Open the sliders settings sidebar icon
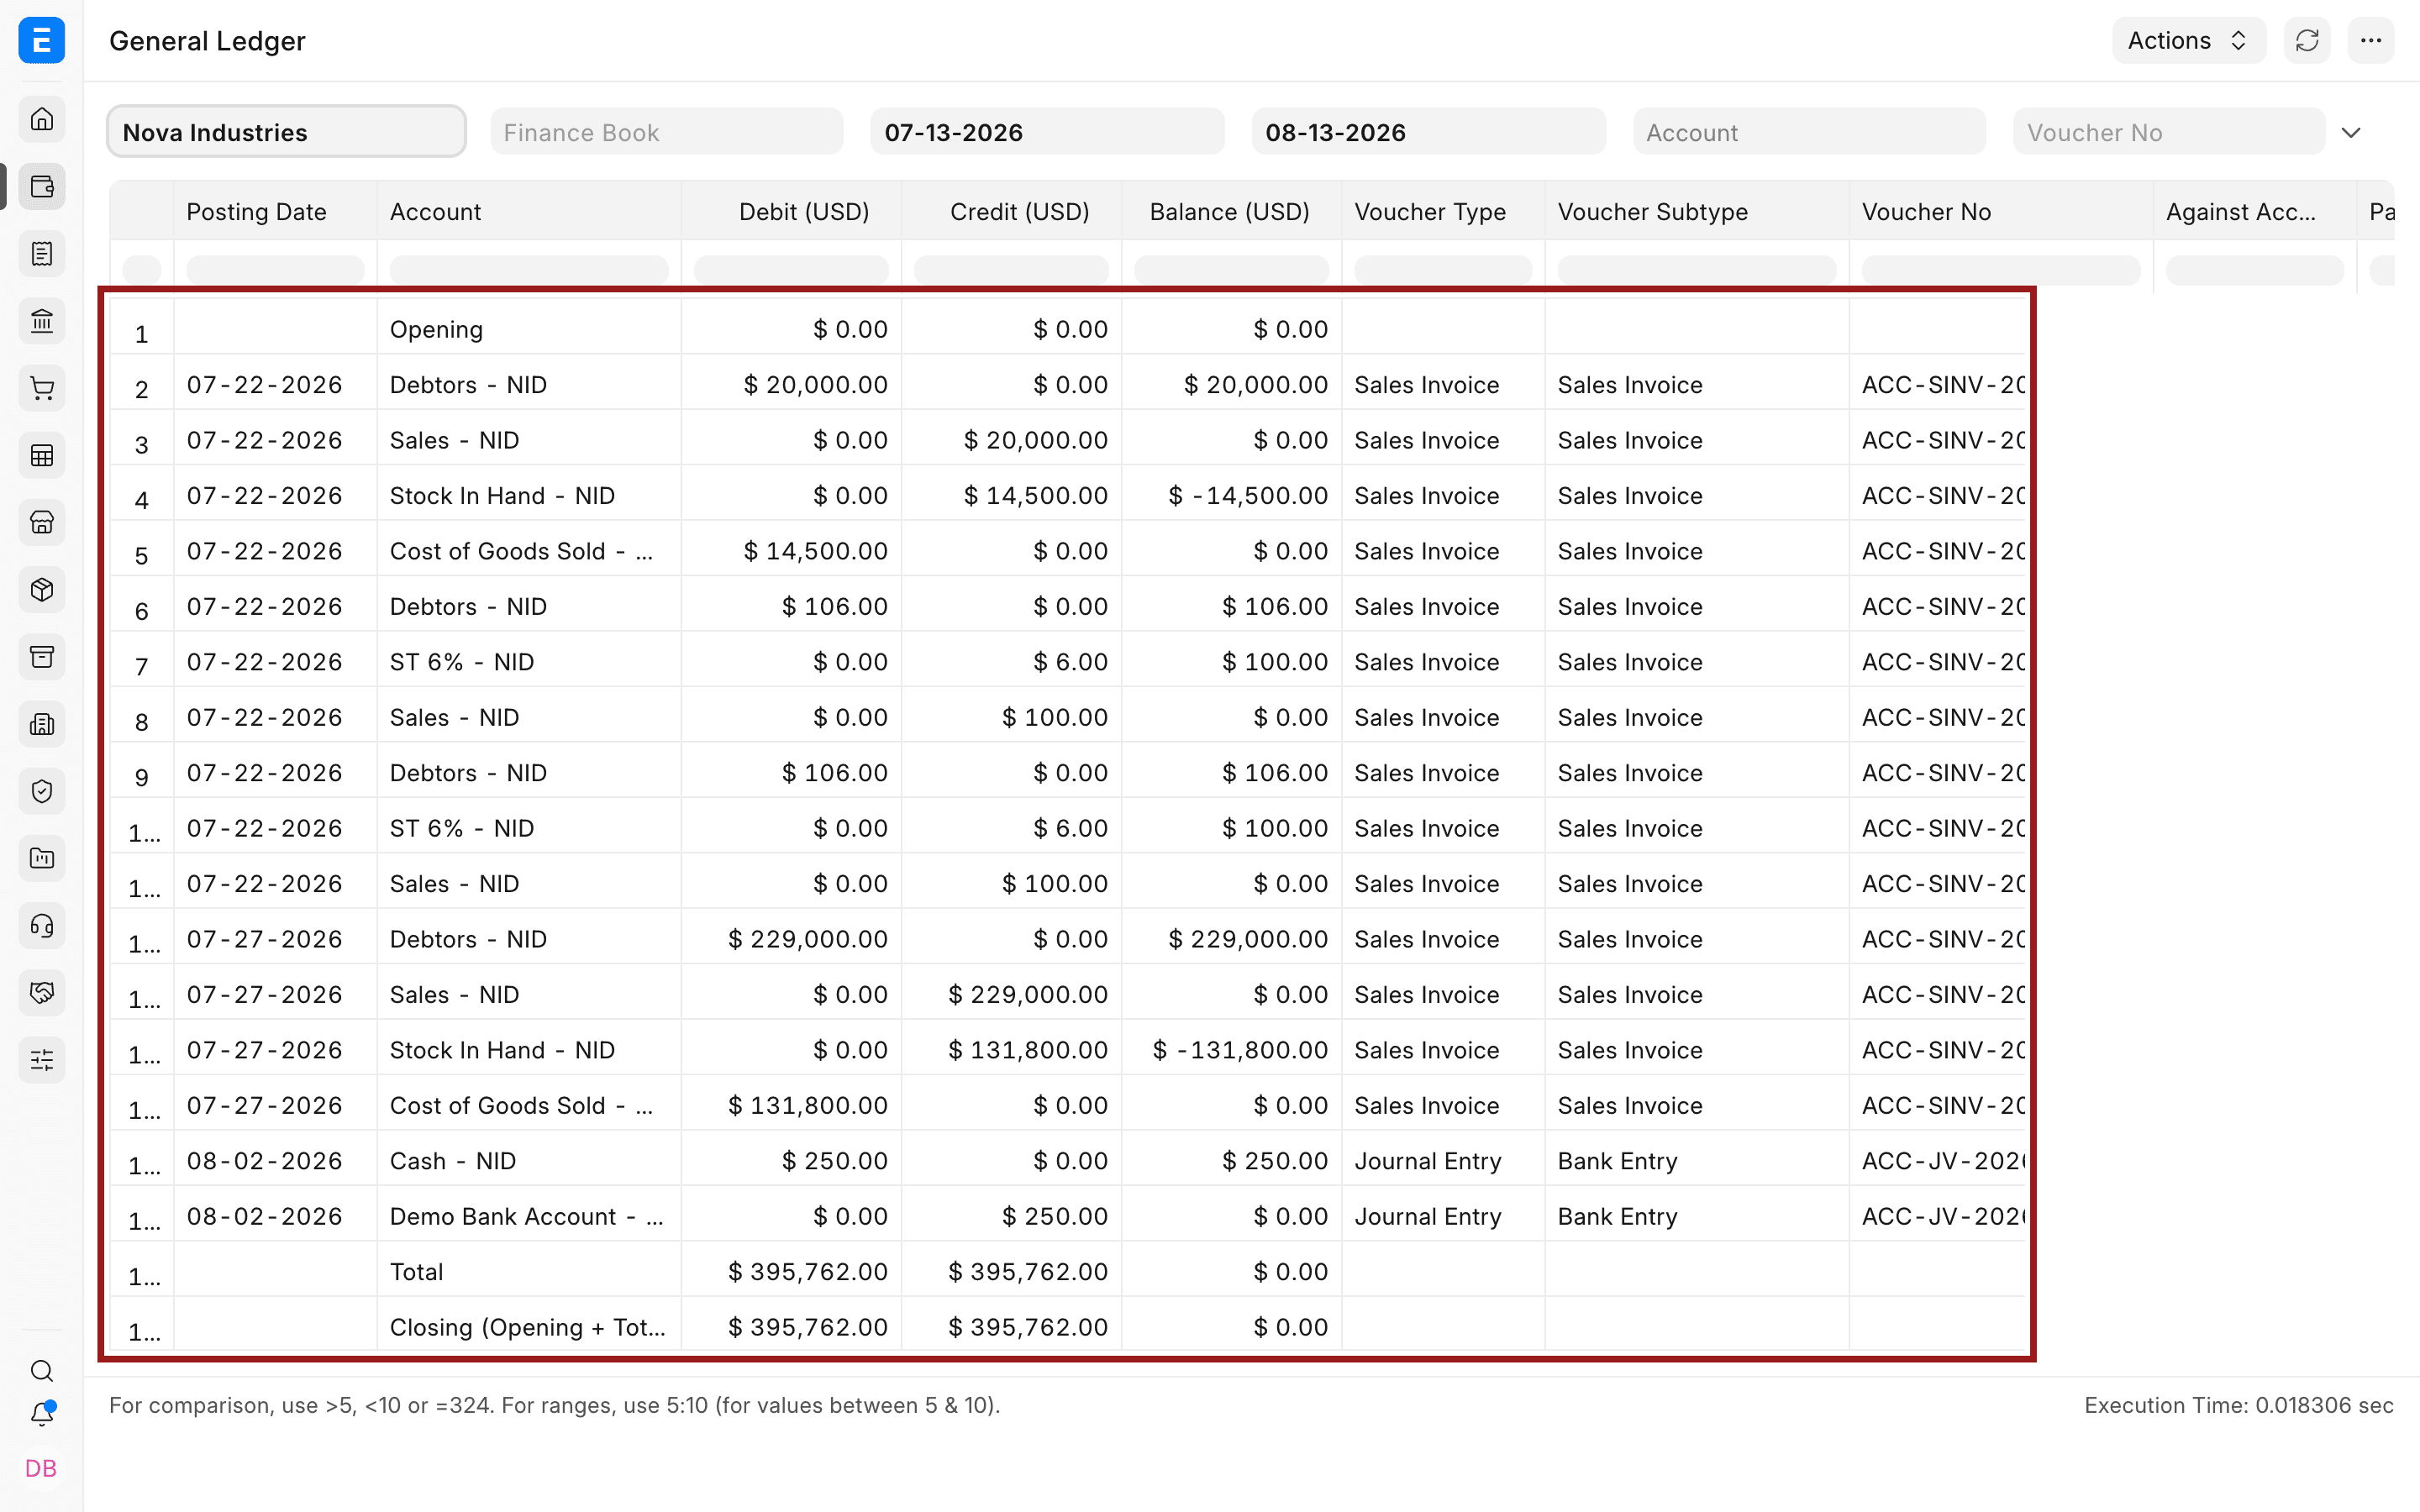Viewport: 2420px width, 1512px height. [41, 1060]
